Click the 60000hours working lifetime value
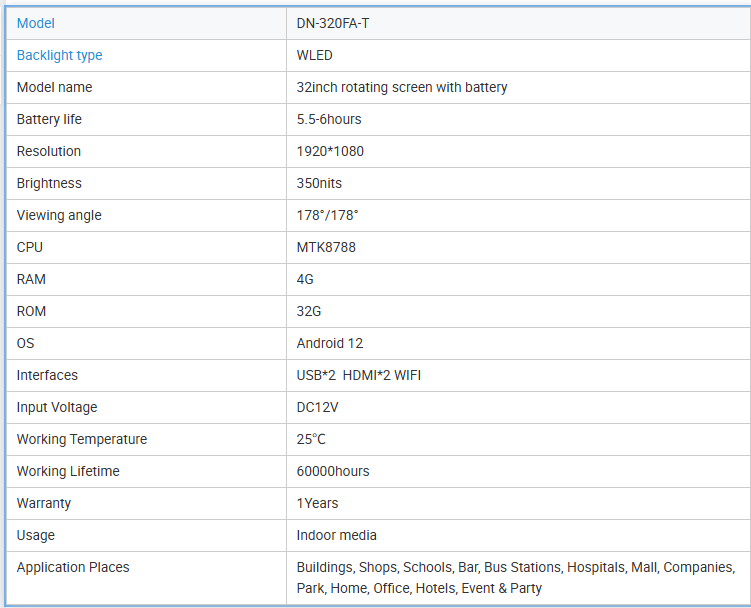Image resolution: width=751 pixels, height=608 pixels. coord(333,471)
